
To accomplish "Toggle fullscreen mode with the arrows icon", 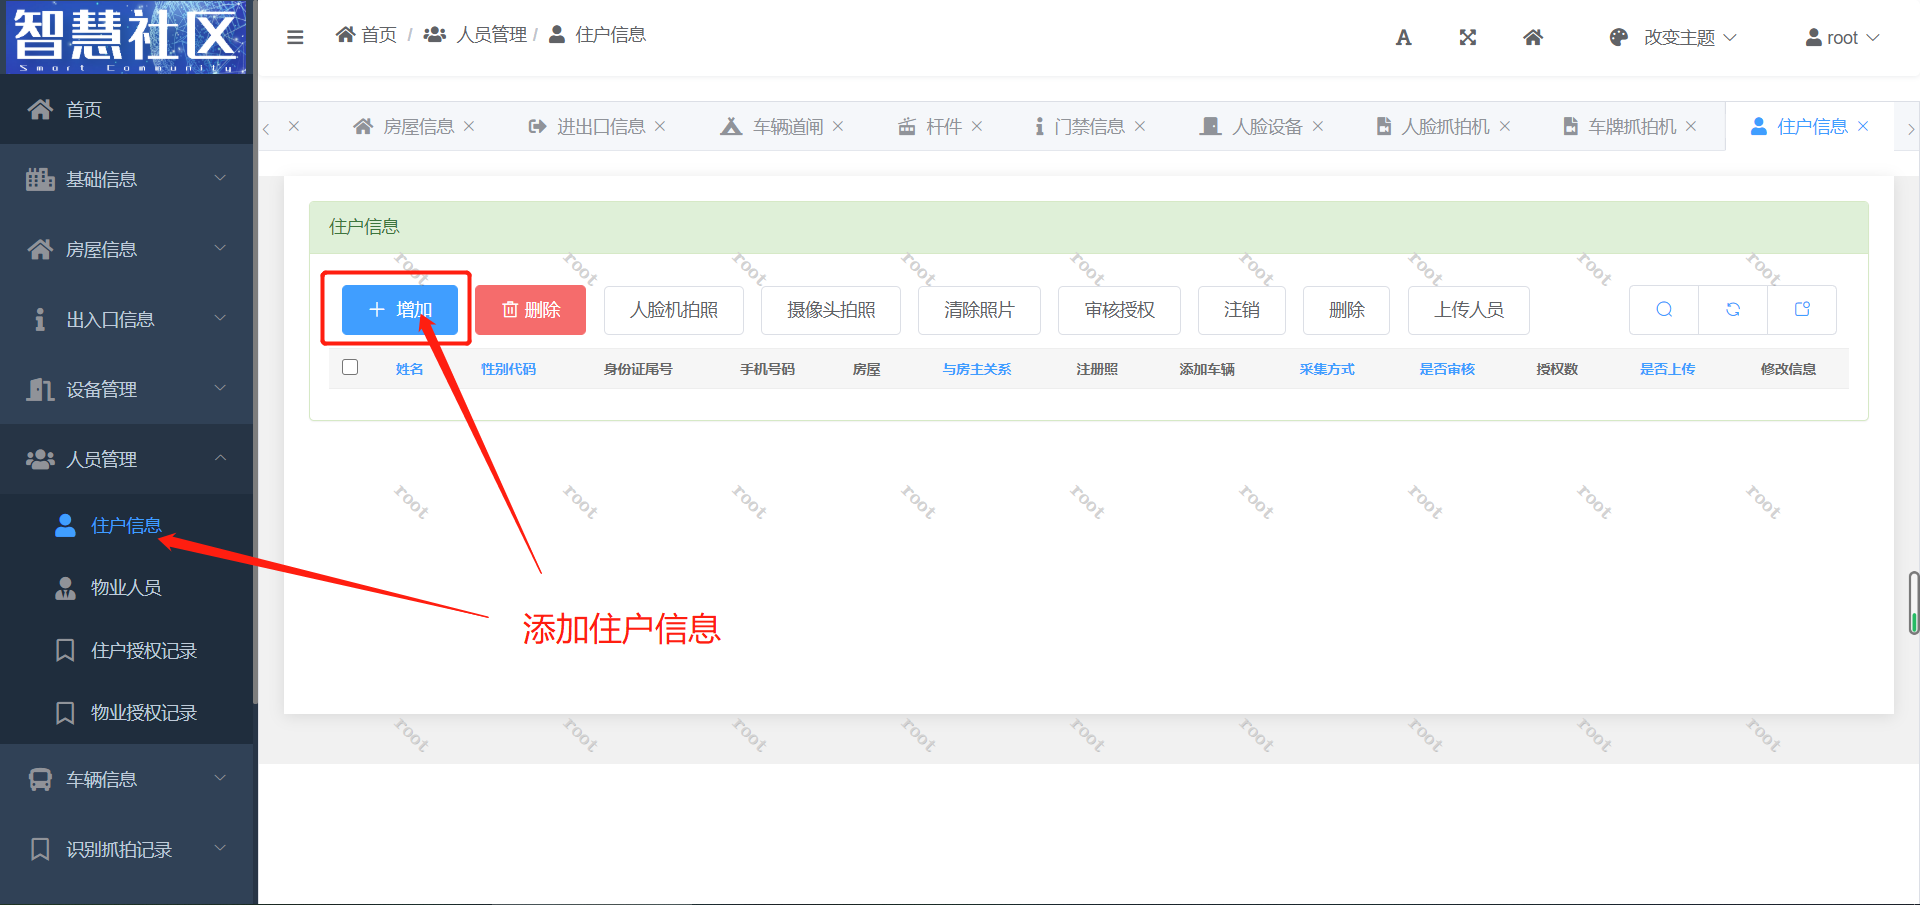I will click(x=1467, y=37).
